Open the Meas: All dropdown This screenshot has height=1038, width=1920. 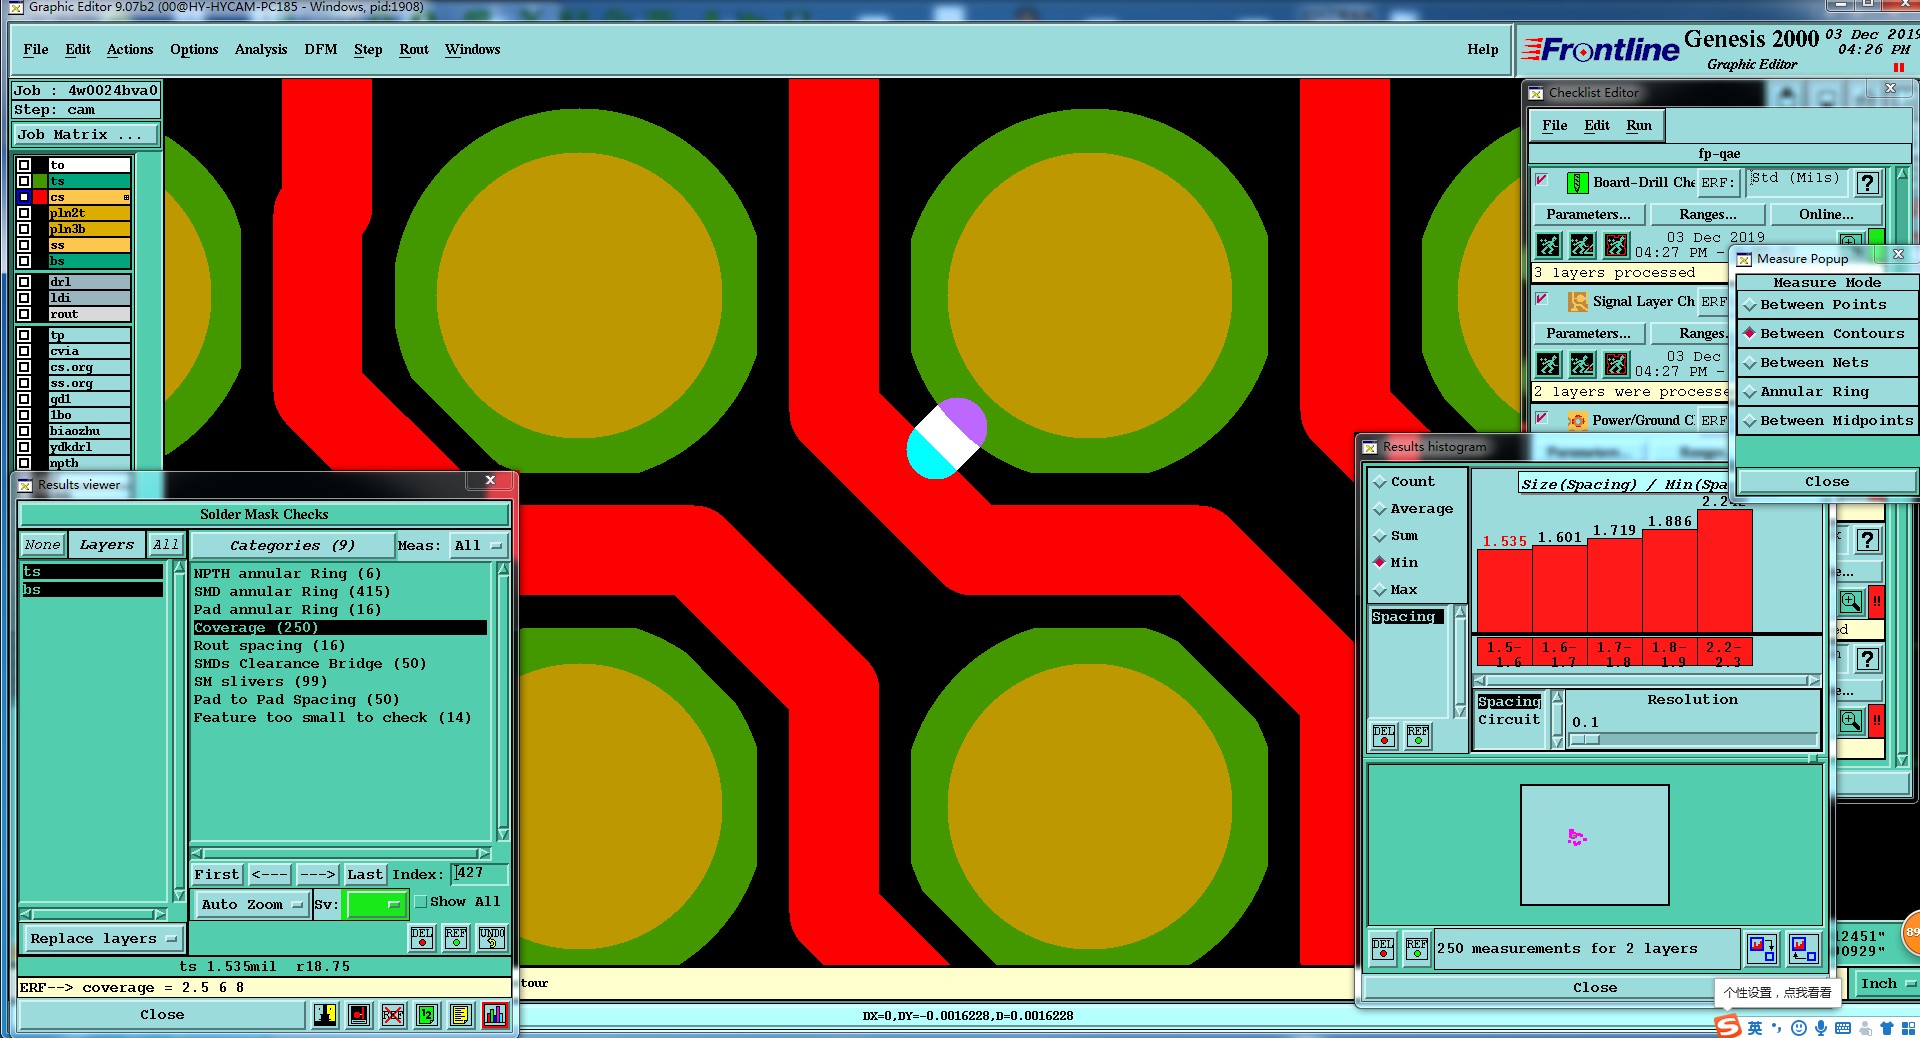[478, 546]
